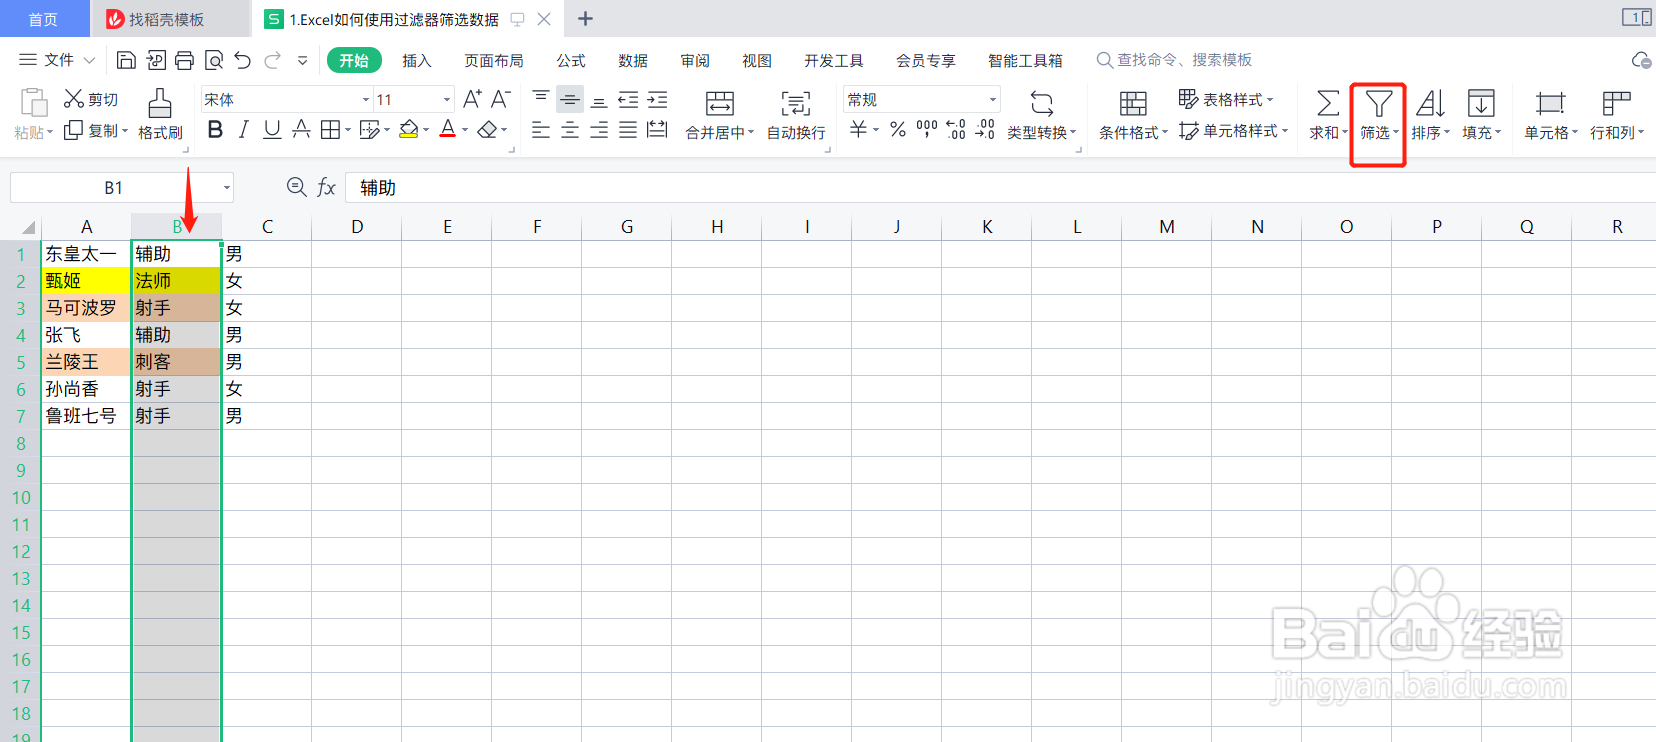Click the formula bar showing 辅助

(x=1000, y=187)
